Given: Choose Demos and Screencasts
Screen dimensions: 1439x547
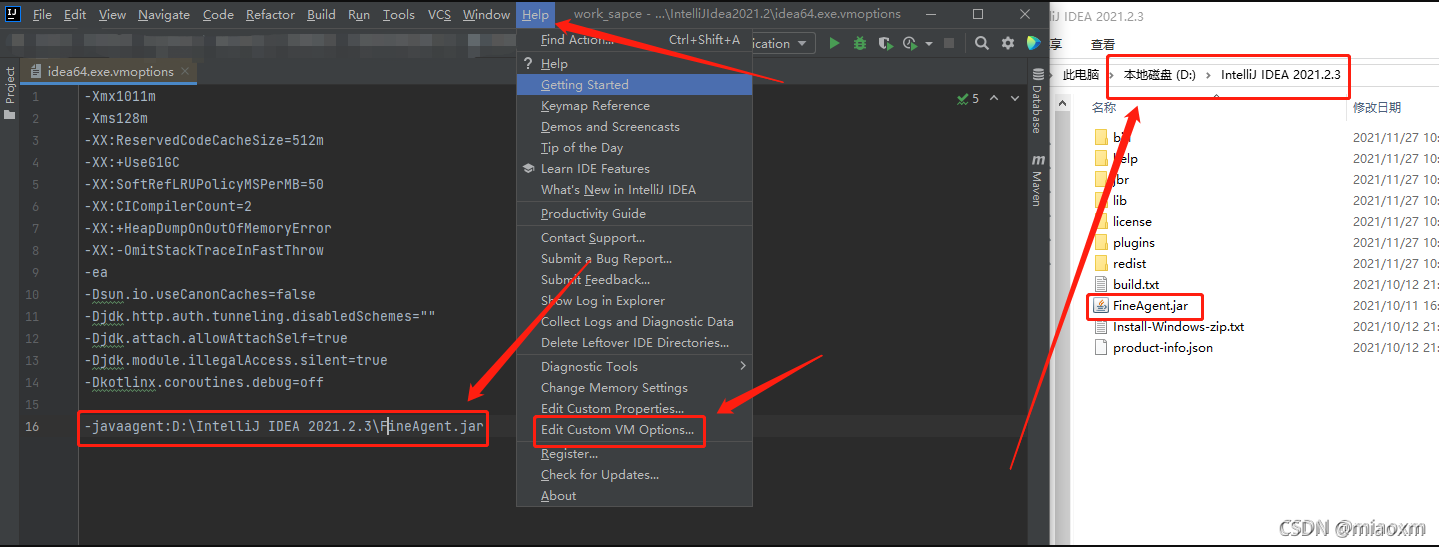Looking at the screenshot, I should coord(634,127).
